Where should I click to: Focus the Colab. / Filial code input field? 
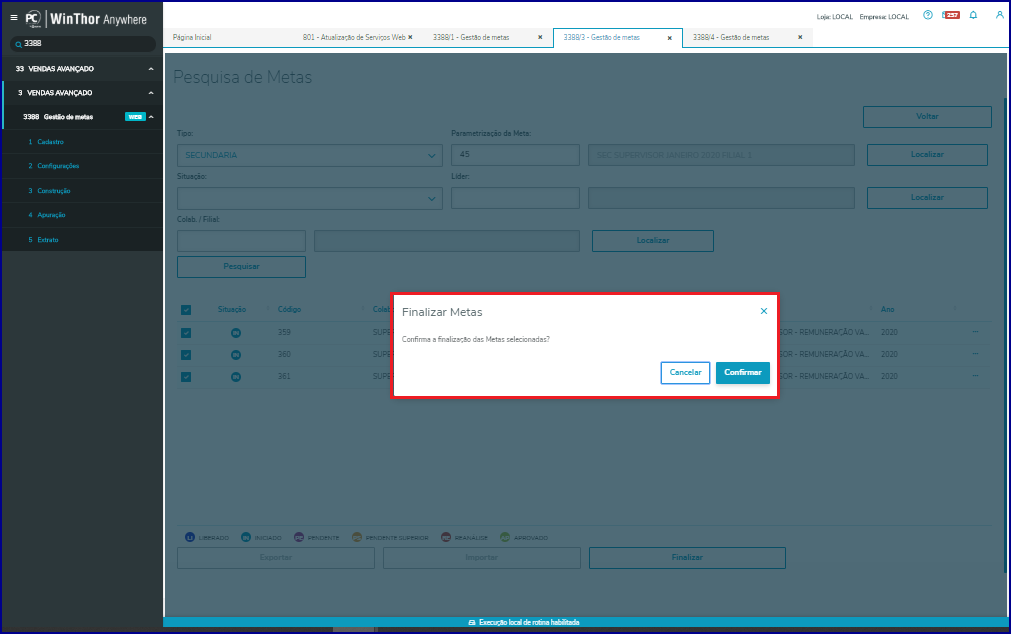(x=241, y=241)
